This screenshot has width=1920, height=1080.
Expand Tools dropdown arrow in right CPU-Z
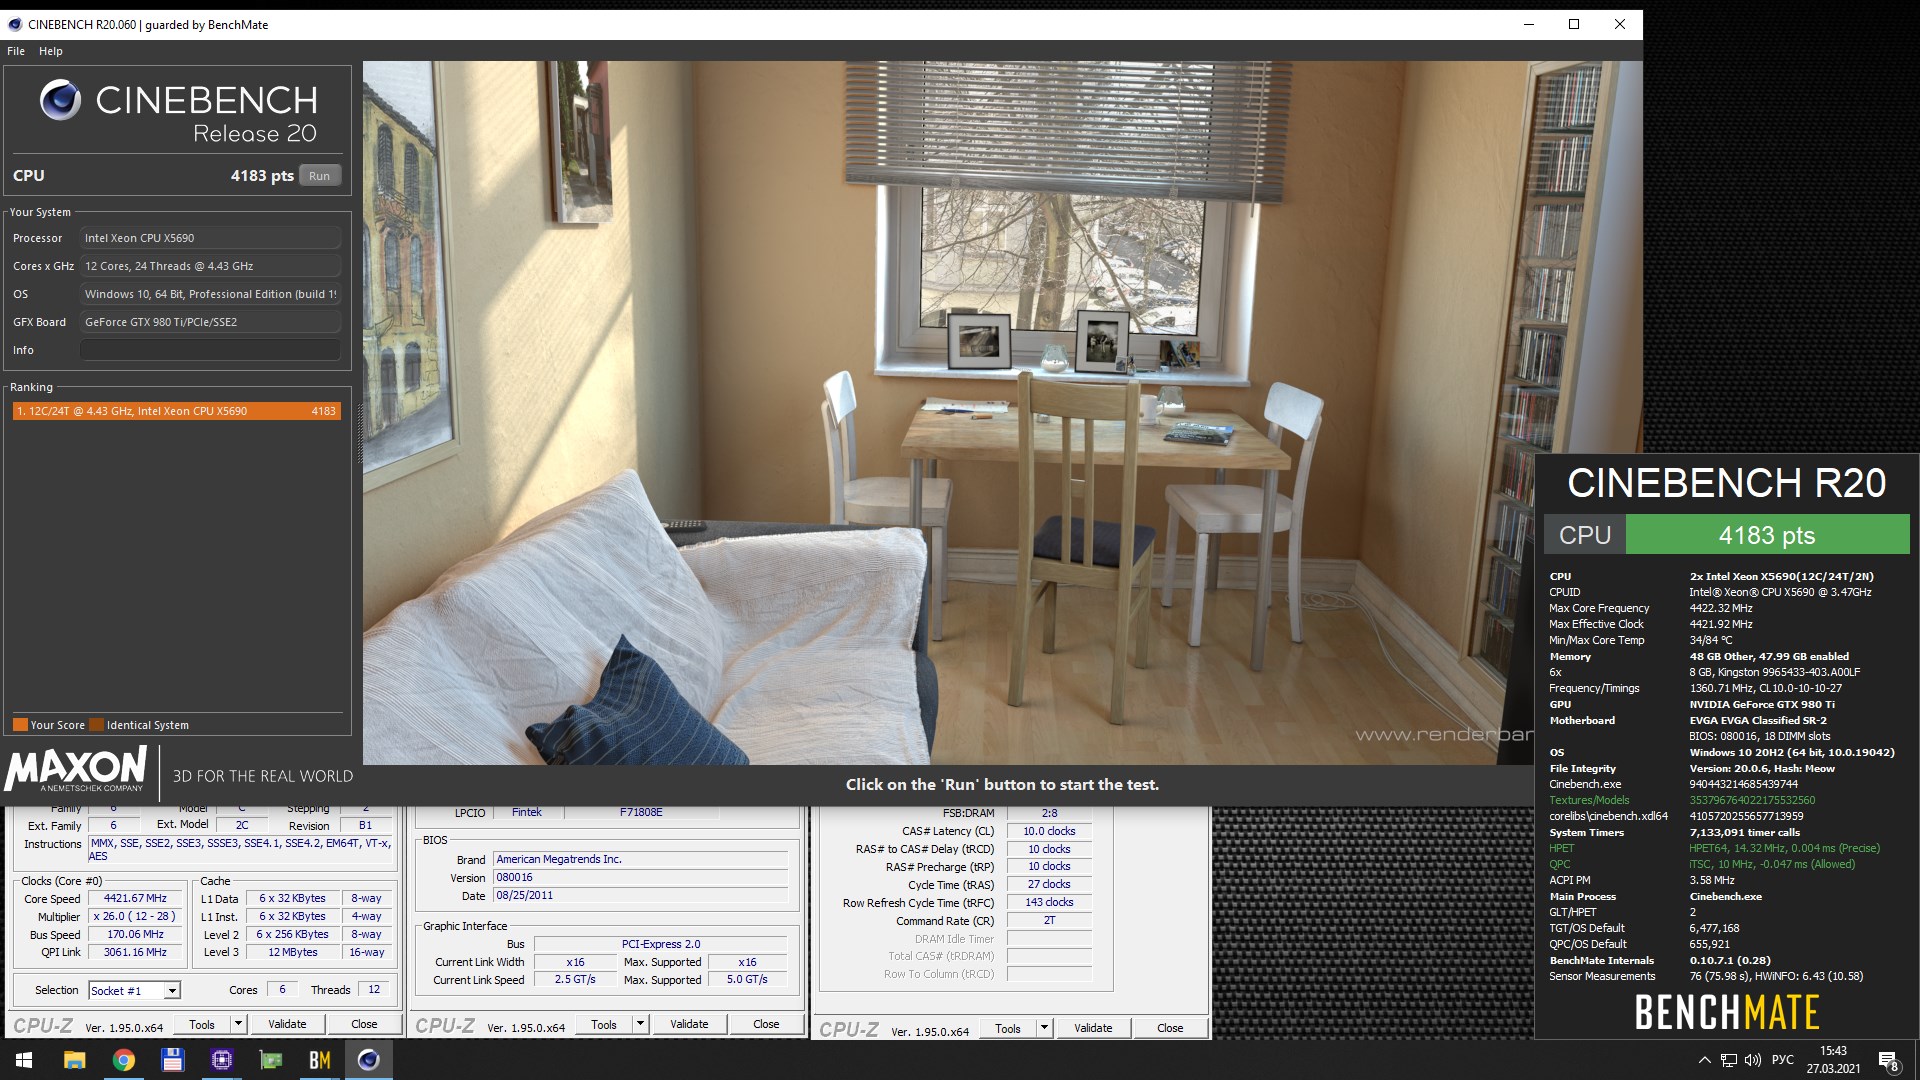click(x=1044, y=1029)
